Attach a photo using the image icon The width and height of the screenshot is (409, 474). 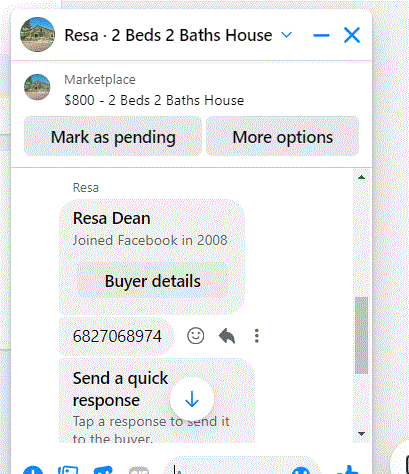pos(68,470)
